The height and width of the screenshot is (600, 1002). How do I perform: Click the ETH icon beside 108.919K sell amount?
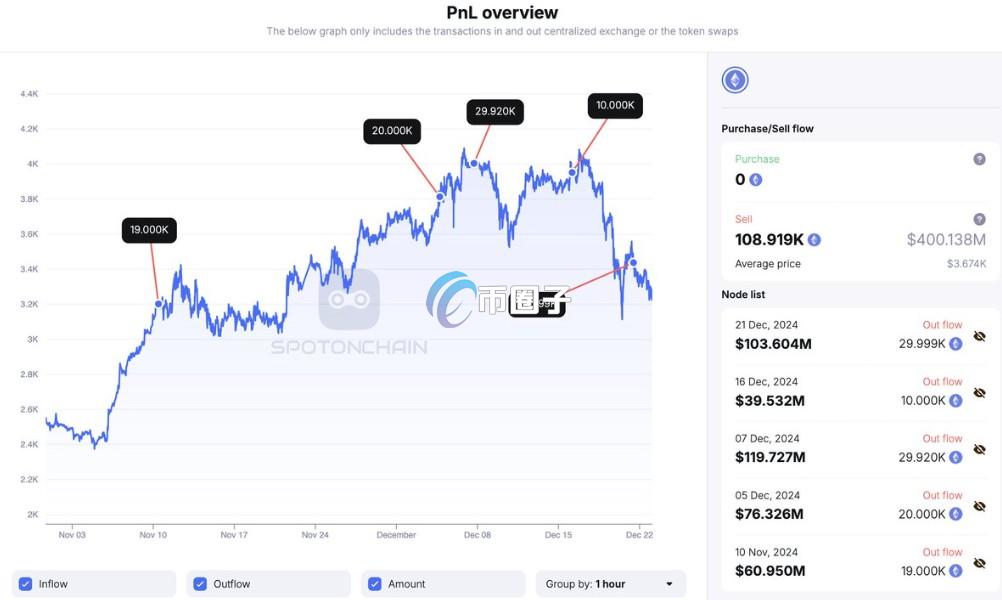pyautogui.click(x=814, y=240)
